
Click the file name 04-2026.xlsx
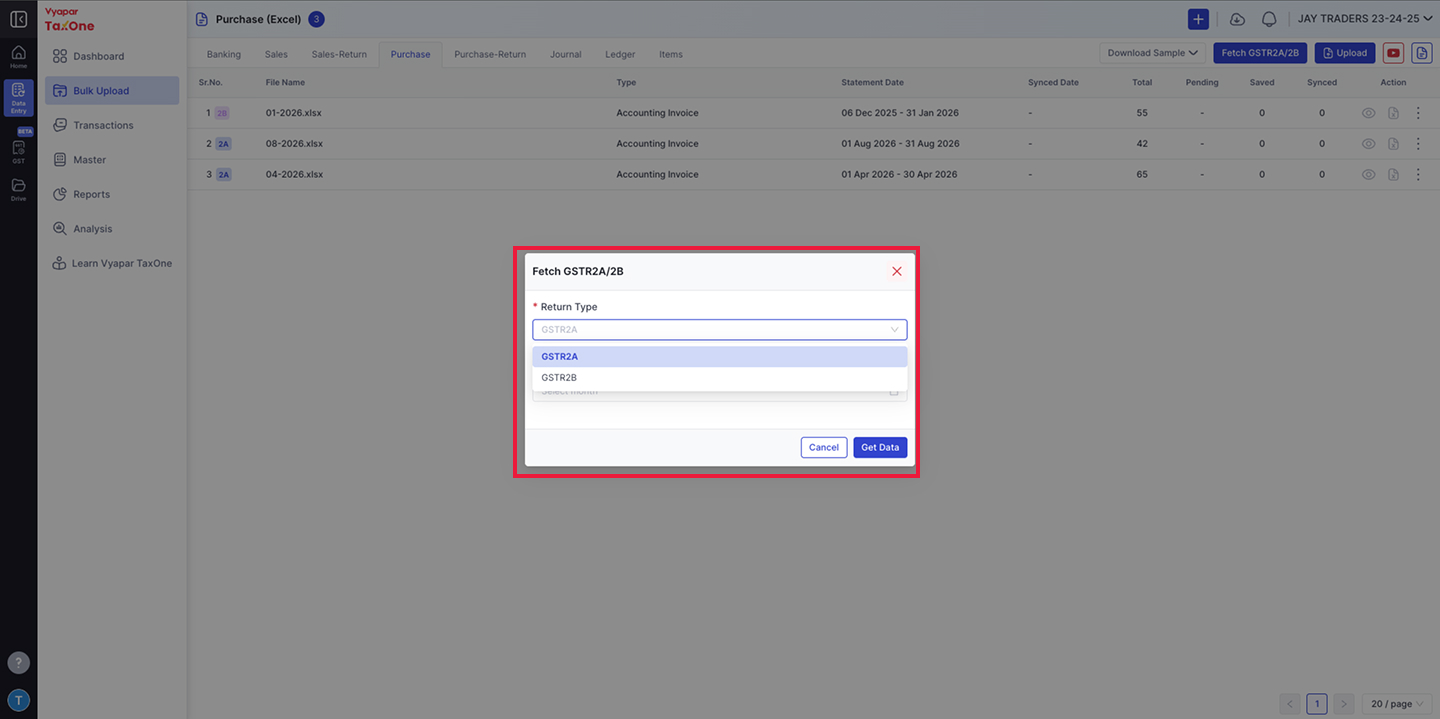pyautogui.click(x=294, y=174)
